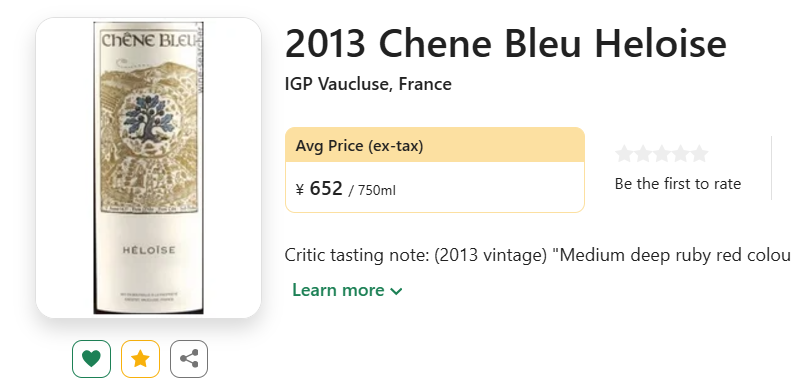
Task: Click the / 750ml bottle size label
Action: click(372, 191)
